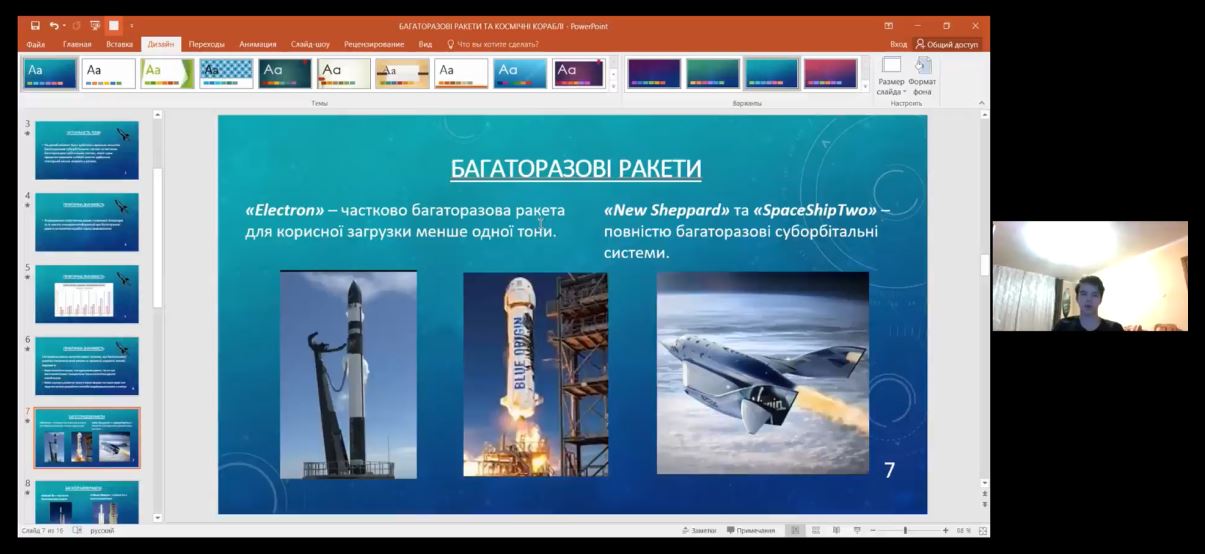Screen dimensions: 1205x554
Task: Select slide 3 thumbnail in the panel
Action: [x=86, y=149]
